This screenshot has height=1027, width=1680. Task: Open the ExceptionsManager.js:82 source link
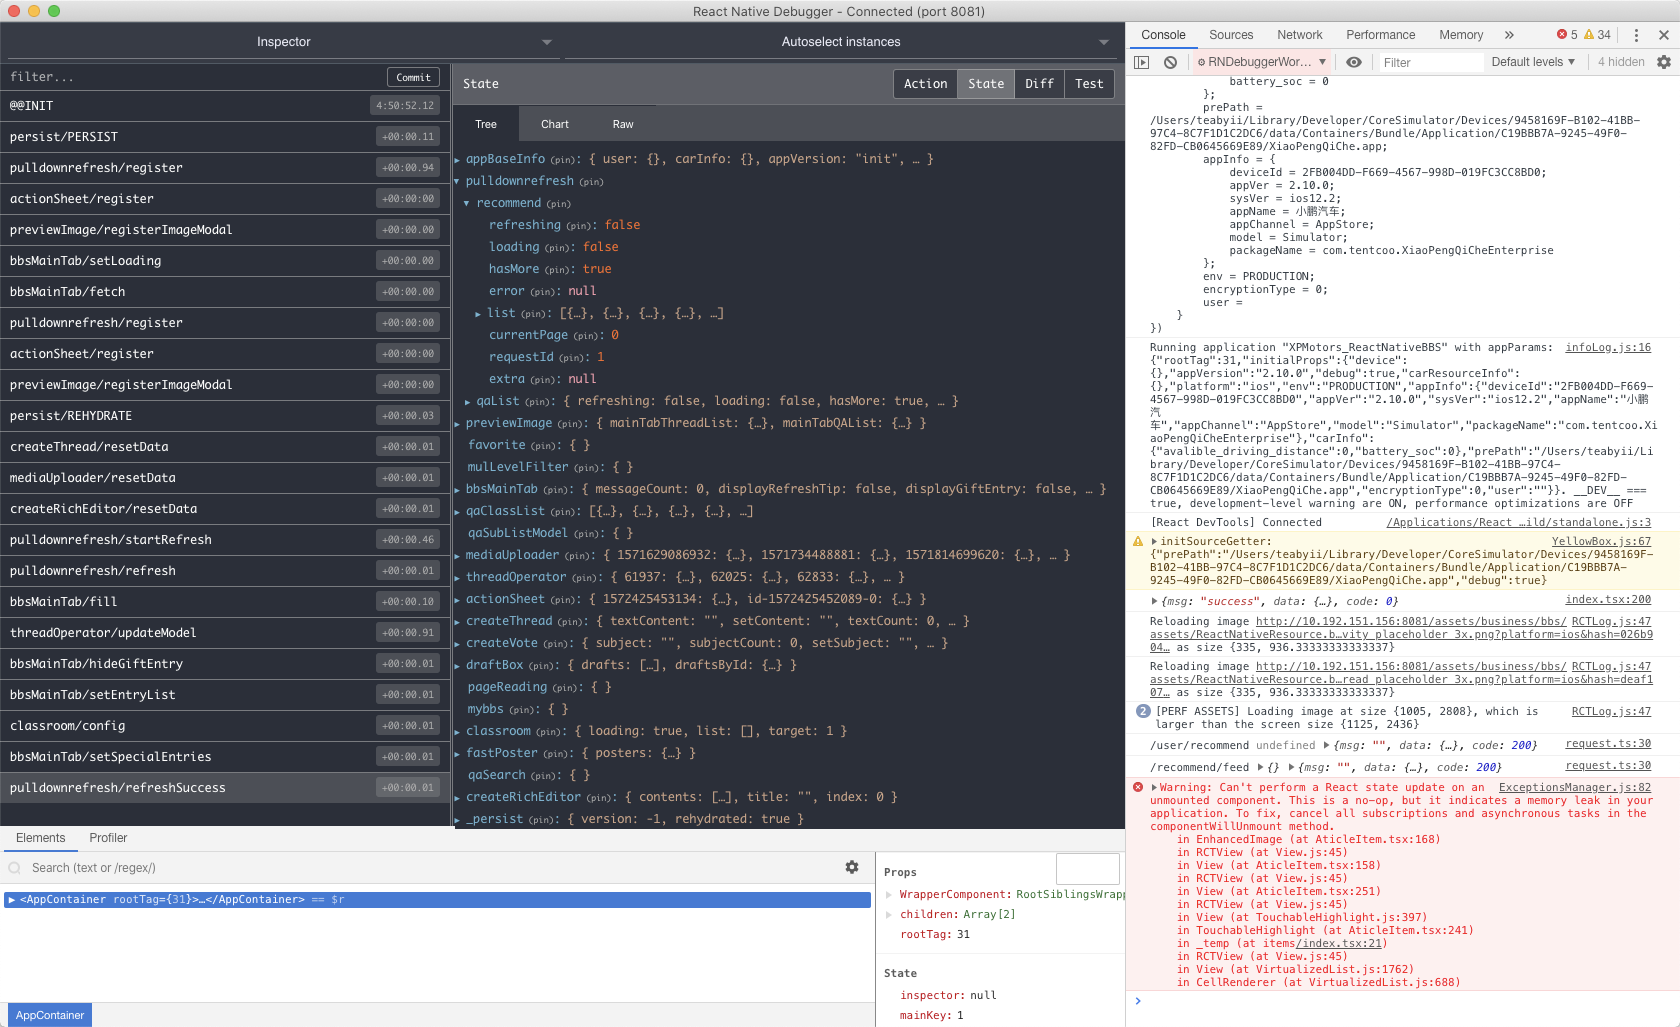[x=1575, y=788]
